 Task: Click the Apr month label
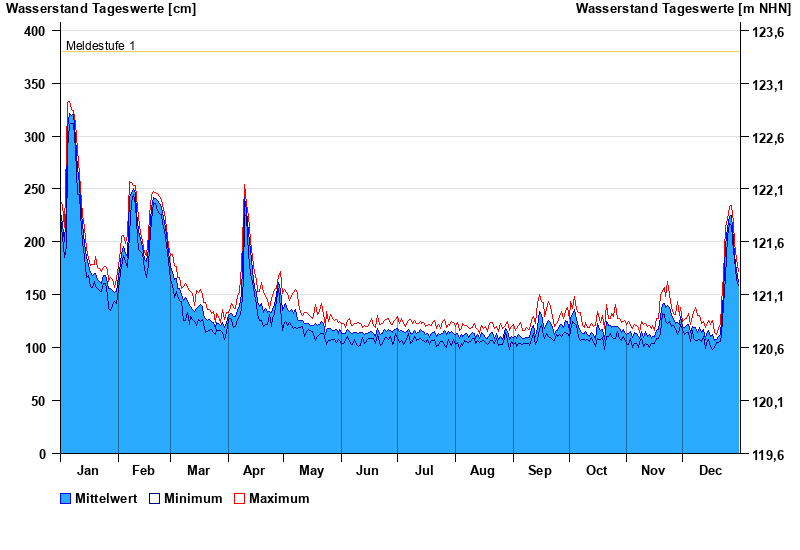coord(254,471)
